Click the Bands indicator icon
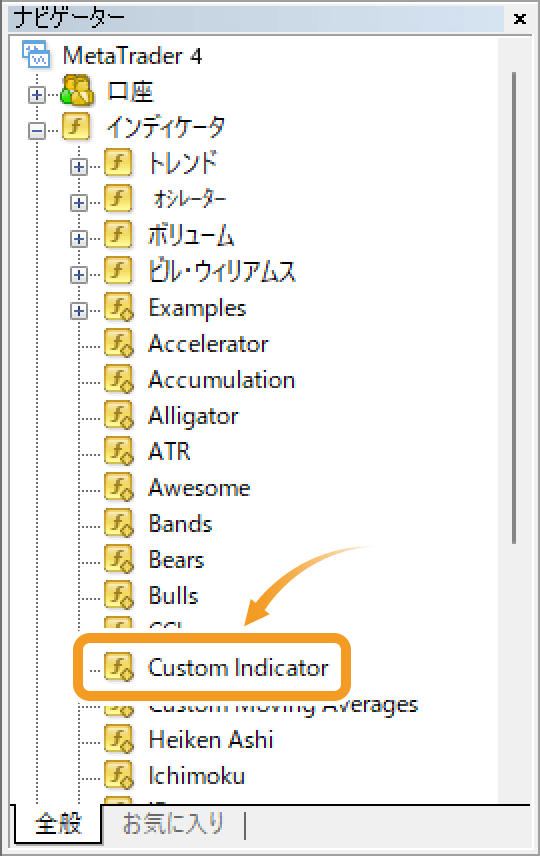The image size is (540, 856). click(118, 524)
